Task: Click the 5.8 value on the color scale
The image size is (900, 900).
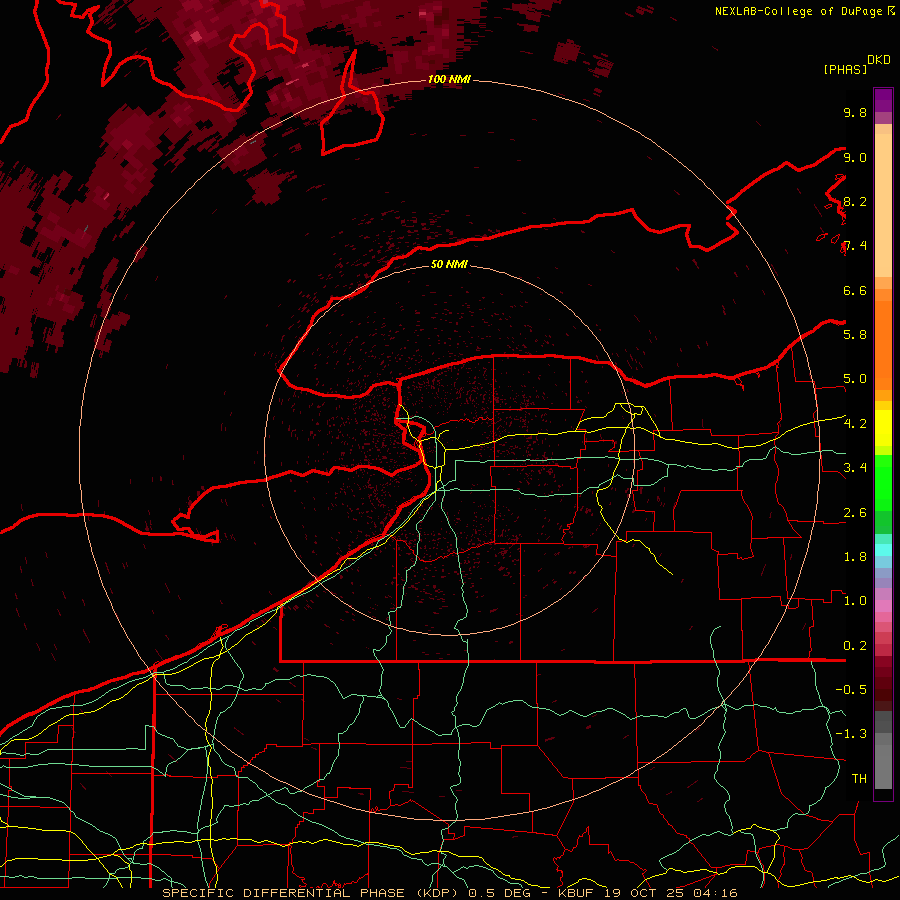Action: coord(855,335)
